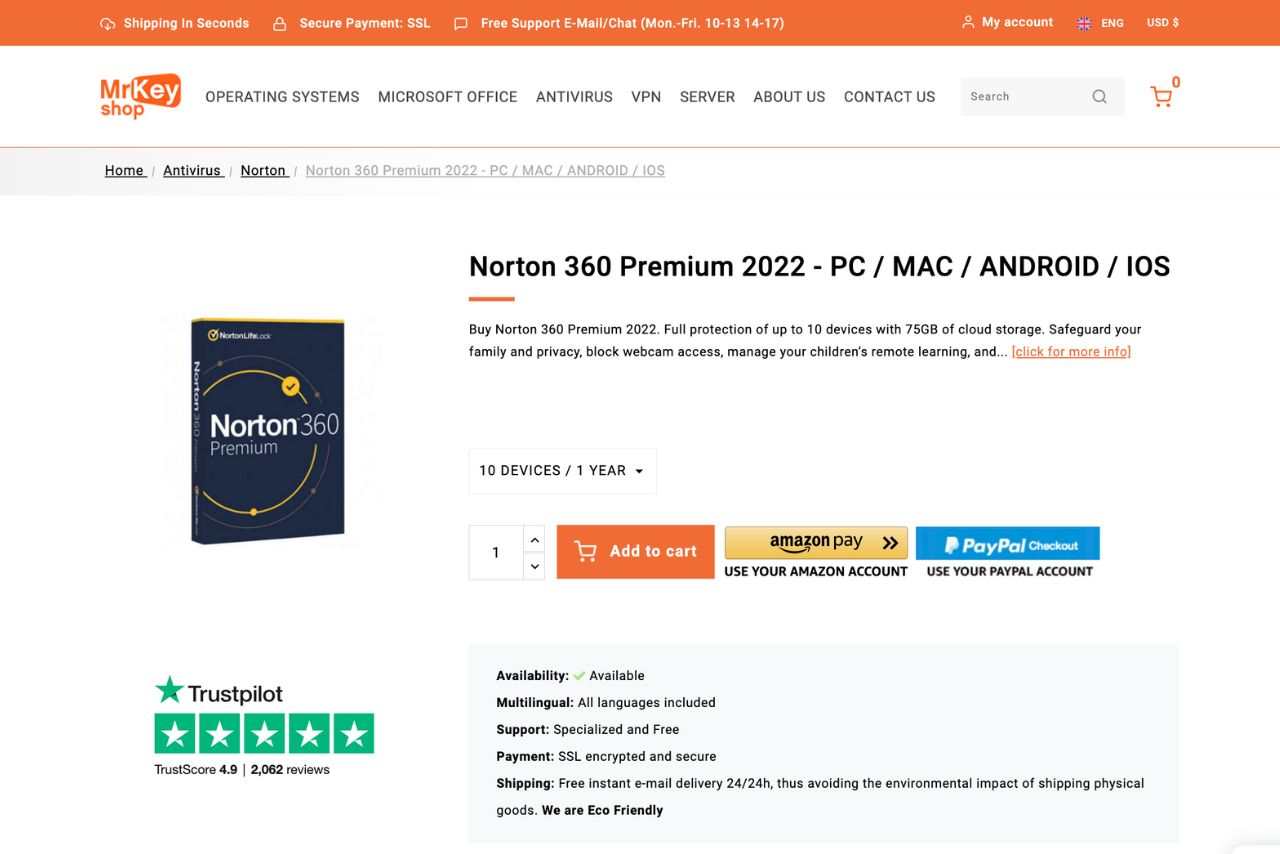
Task: Open the click for more info link
Action: [1070, 351]
